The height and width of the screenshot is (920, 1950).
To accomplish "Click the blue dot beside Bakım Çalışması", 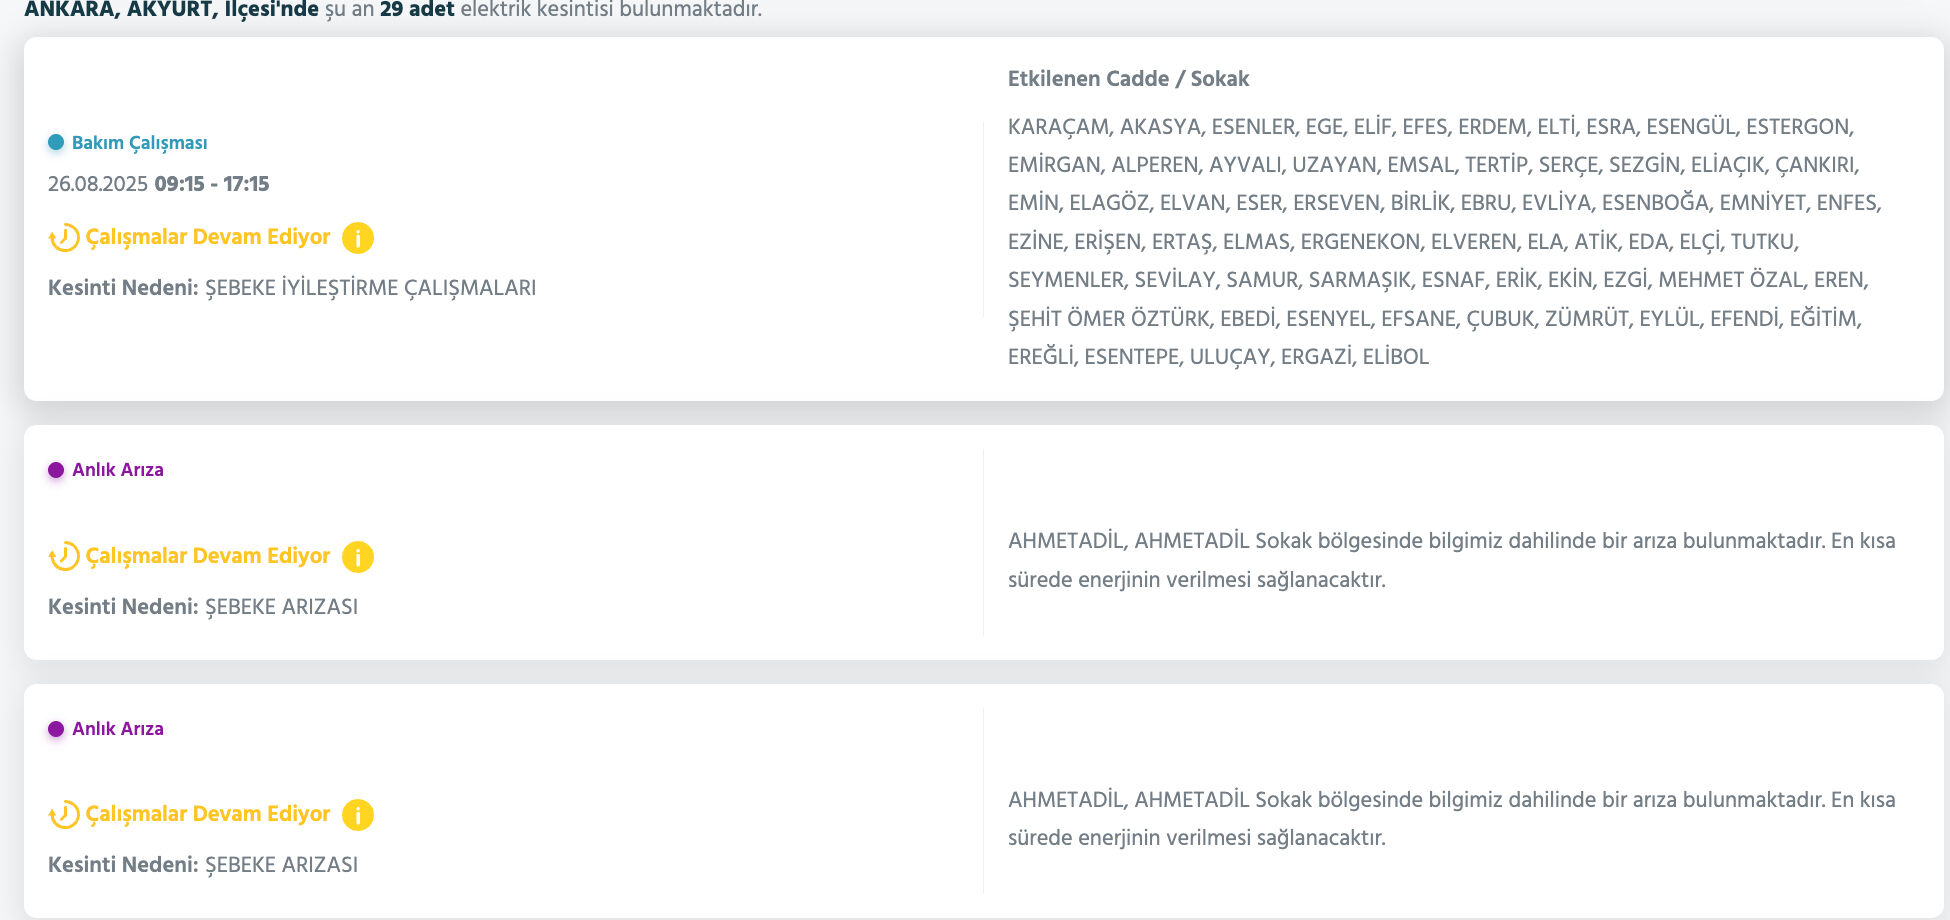I will point(56,142).
